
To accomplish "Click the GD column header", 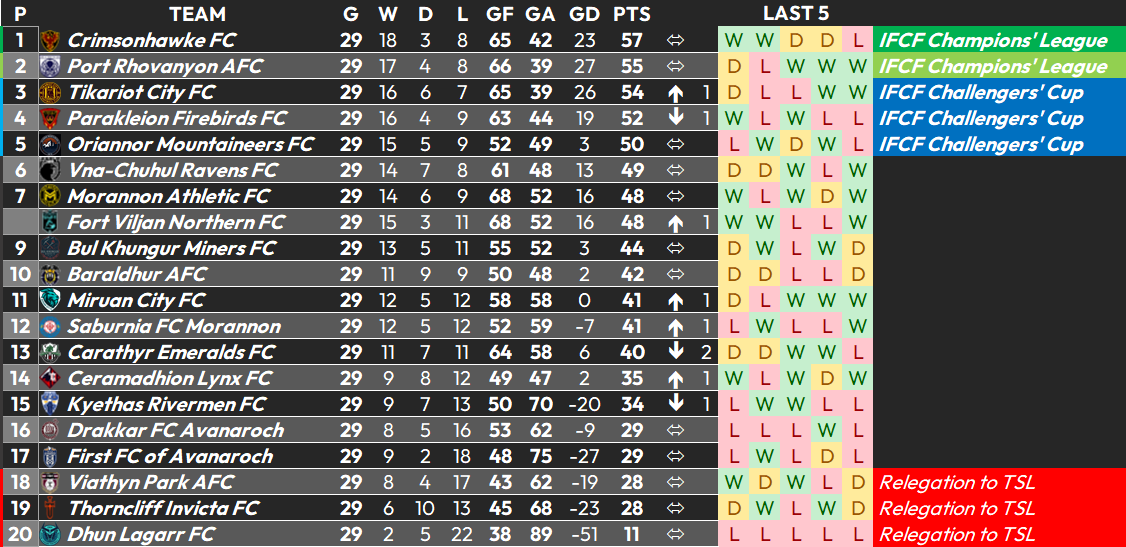I will 585,14.
